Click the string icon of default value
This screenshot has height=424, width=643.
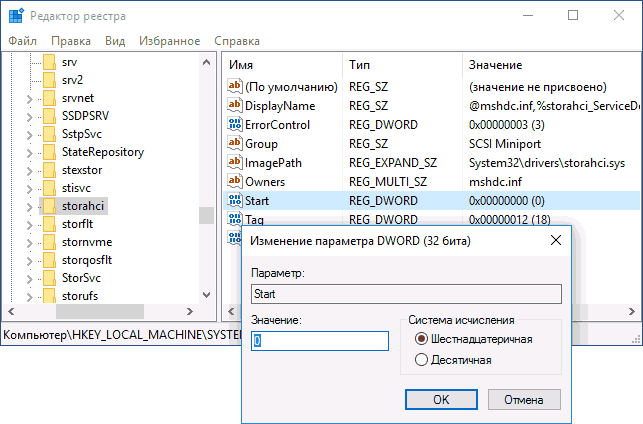(x=235, y=86)
